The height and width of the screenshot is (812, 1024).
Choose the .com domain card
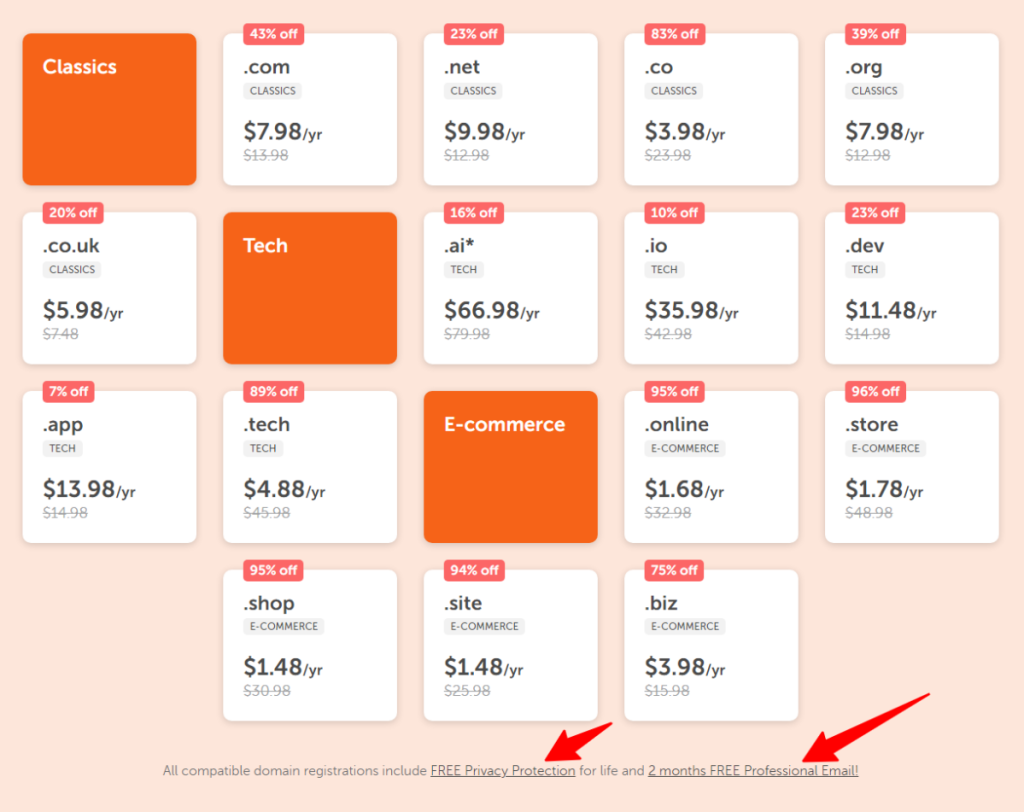tap(310, 110)
